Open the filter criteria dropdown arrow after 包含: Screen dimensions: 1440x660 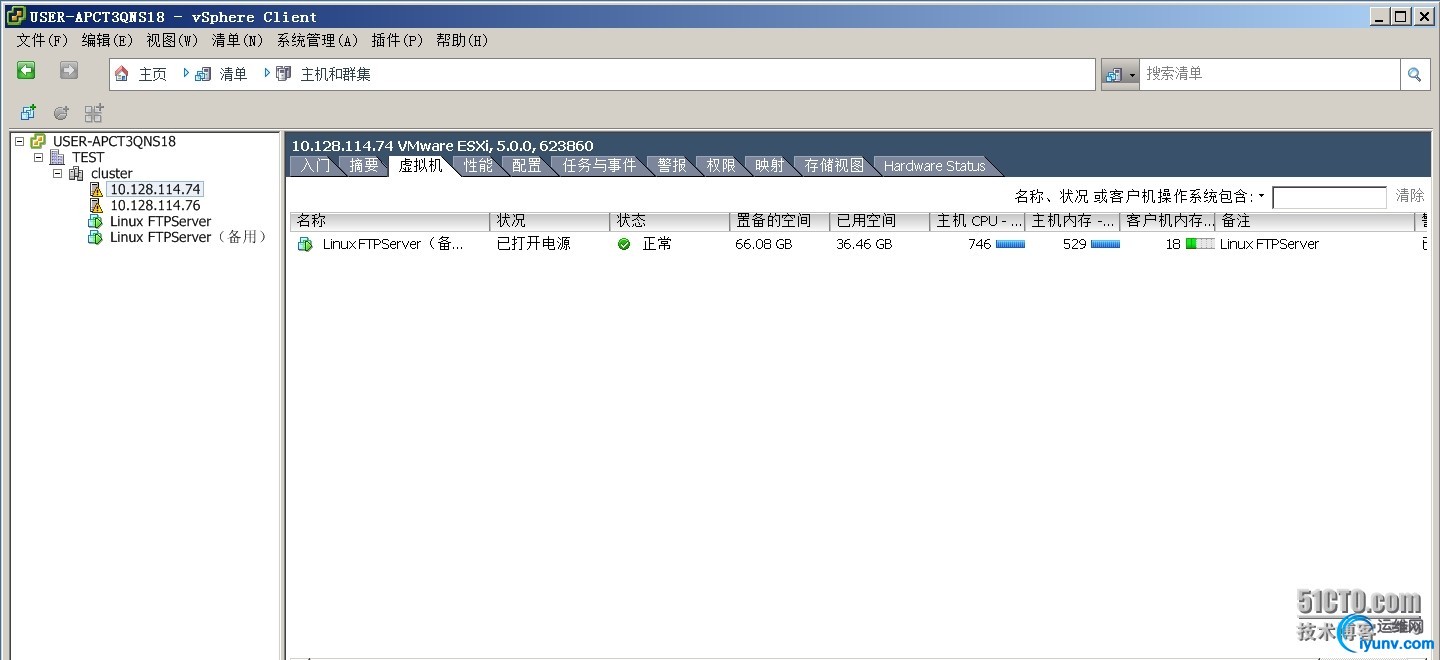point(1261,196)
